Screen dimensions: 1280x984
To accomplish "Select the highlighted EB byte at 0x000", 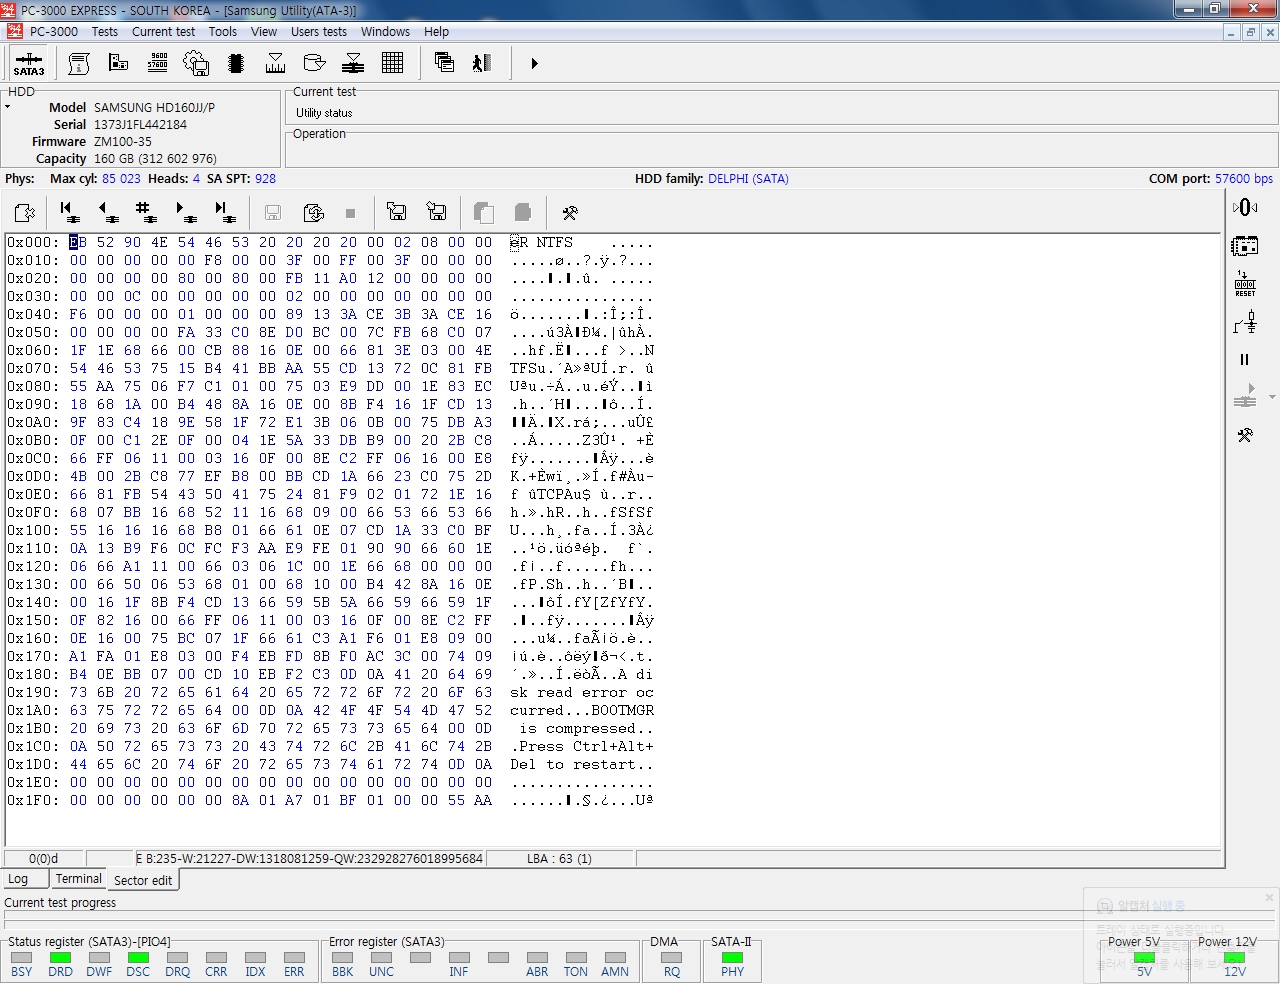I will point(78,242).
